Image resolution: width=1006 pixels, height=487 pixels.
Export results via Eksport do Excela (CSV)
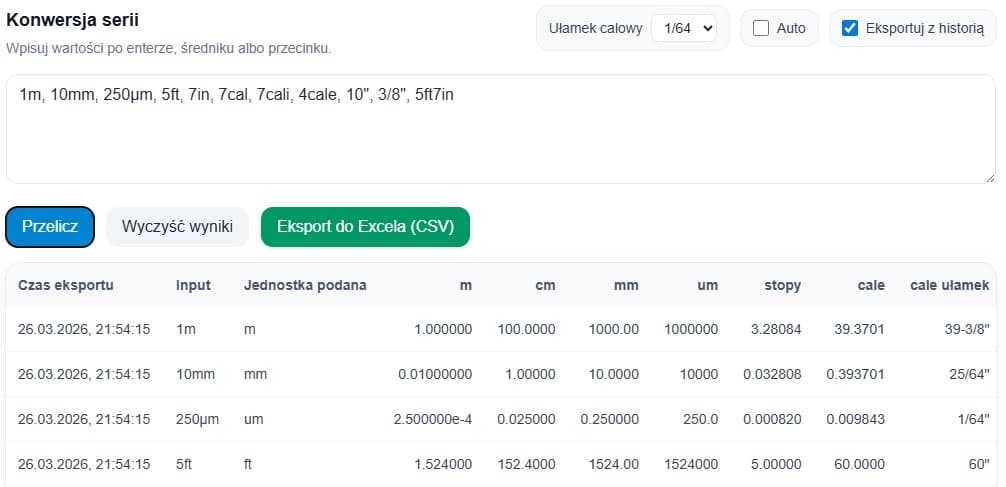(365, 226)
